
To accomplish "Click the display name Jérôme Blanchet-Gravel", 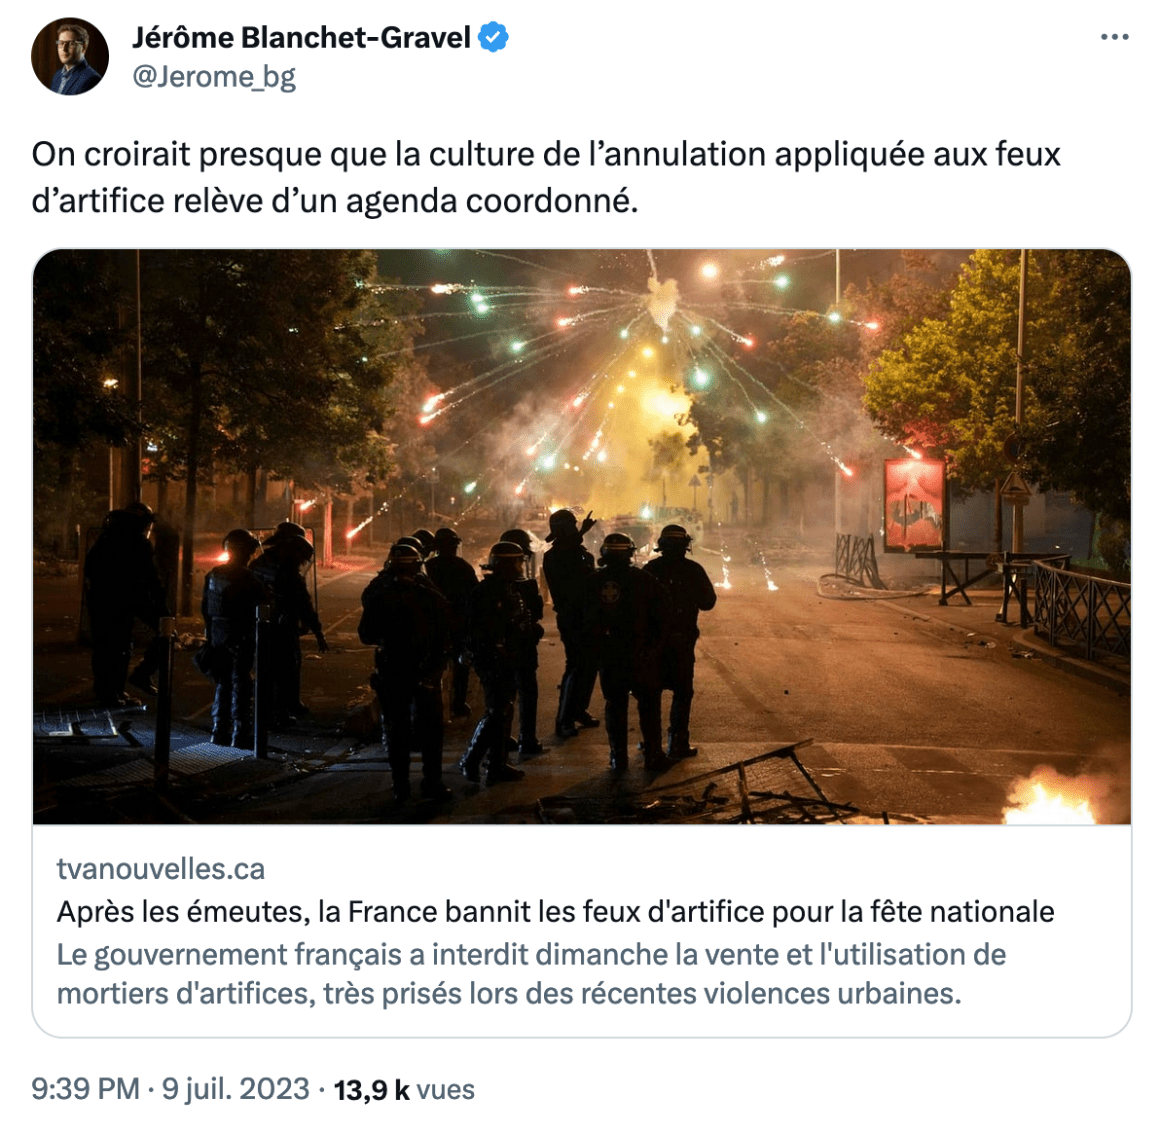I will [301, 37].
